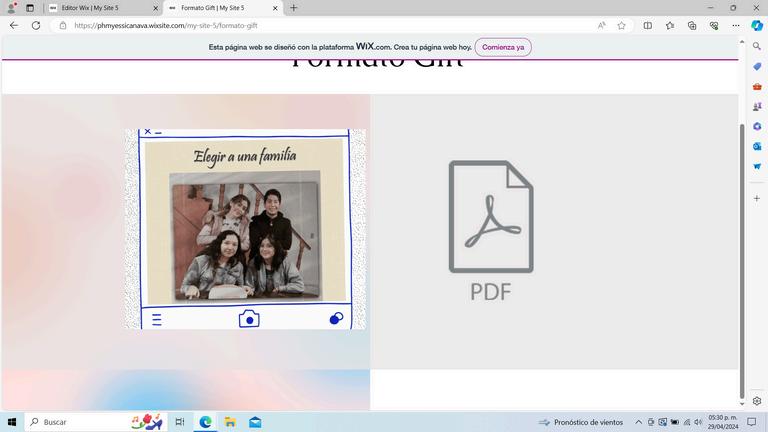Screen dimensions: 768x432
Task: Show hidden system tray icons
Action: tap(638, 422)
